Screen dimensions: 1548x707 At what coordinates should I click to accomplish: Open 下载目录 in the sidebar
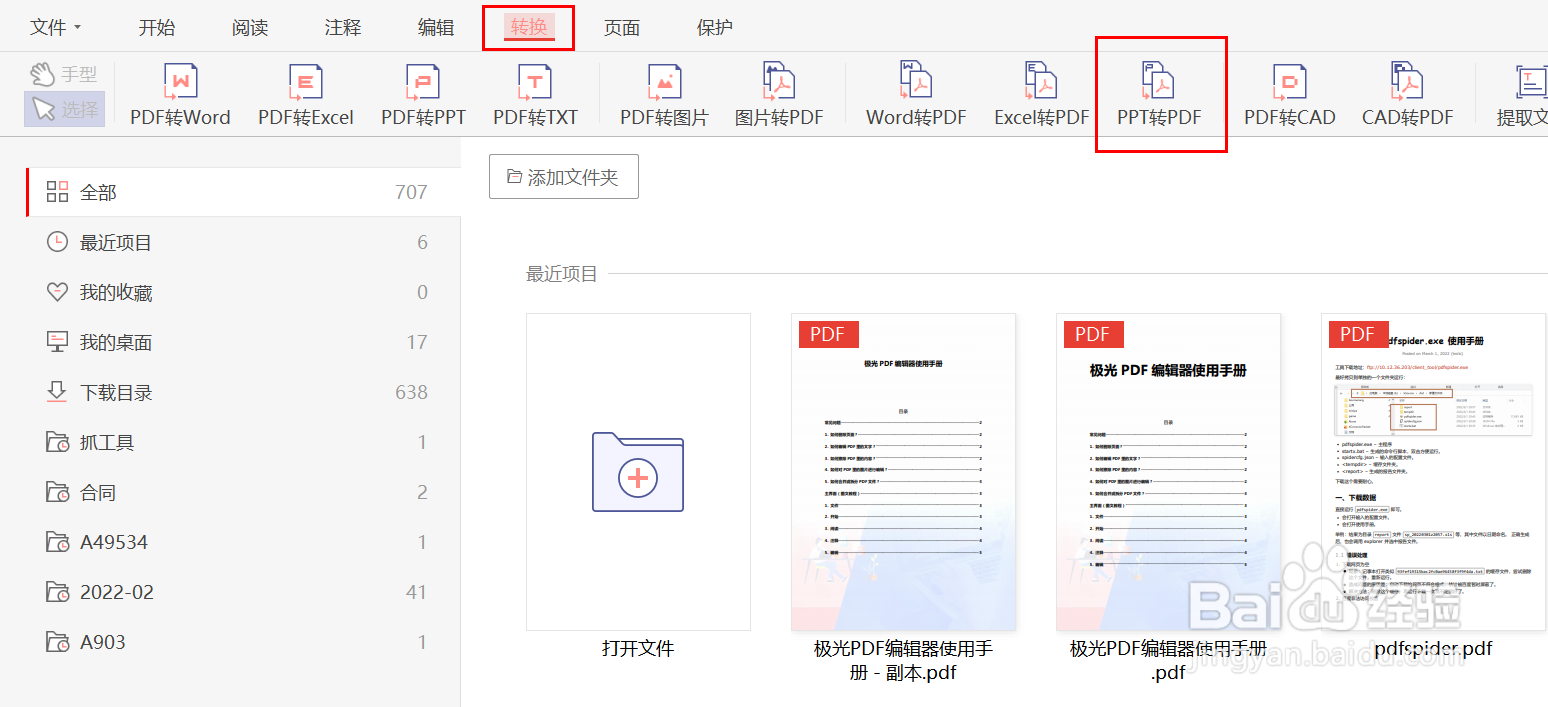(243, 392)
